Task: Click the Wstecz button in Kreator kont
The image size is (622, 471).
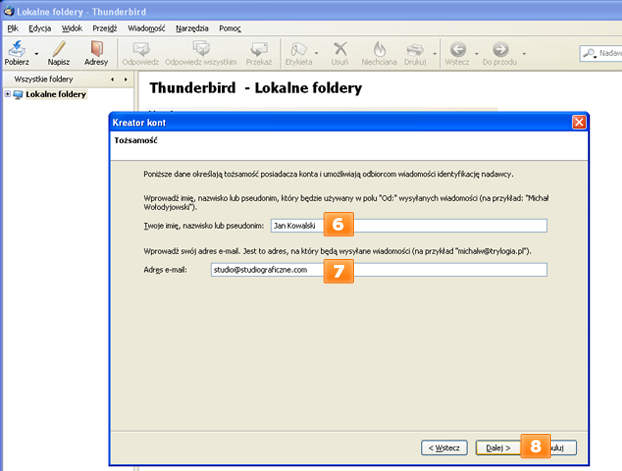Action: (444, 448)
